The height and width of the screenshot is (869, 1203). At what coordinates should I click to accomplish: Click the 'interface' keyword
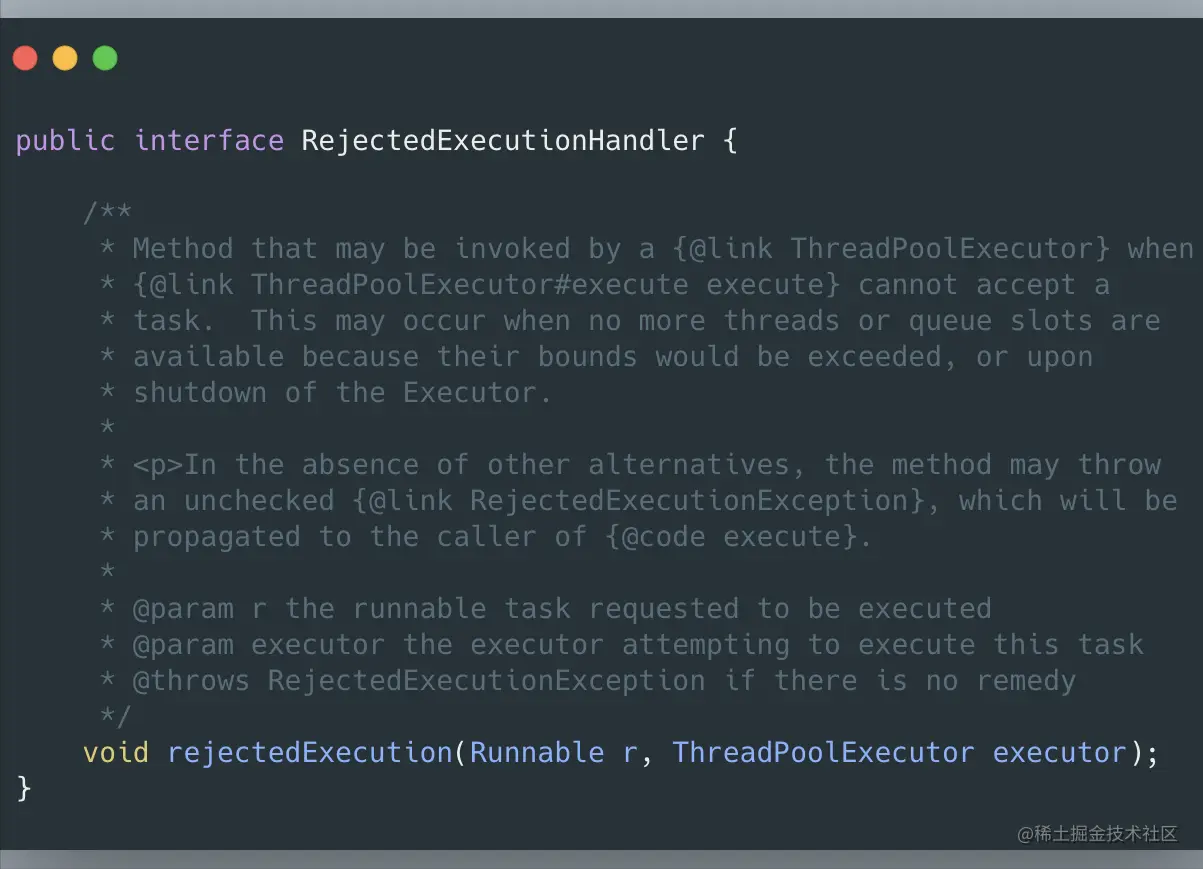pos(209,141)
